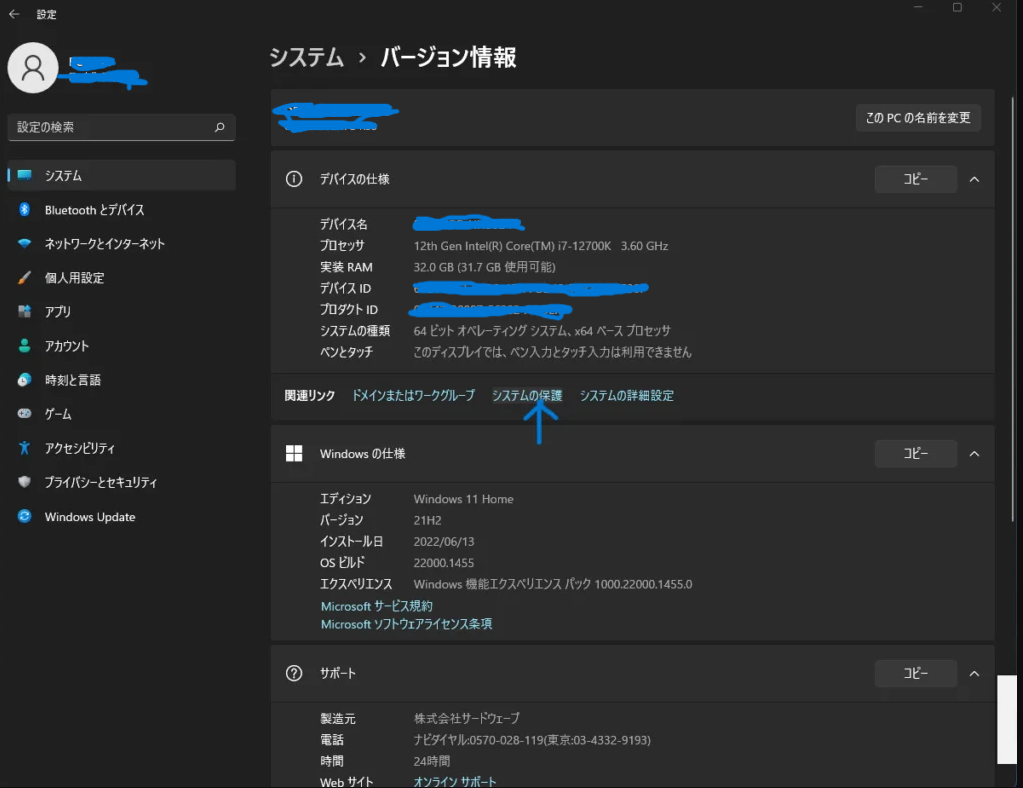Open Bluetooth とデバイス settings
This screenshot has height=788, width=1023.
(121, 209)
